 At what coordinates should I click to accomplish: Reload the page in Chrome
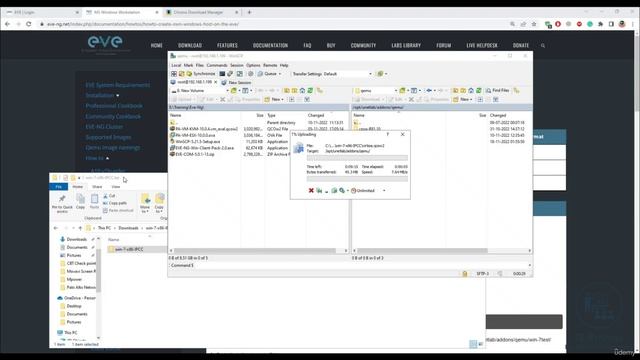pyautogui.click(x=29, y=24)
